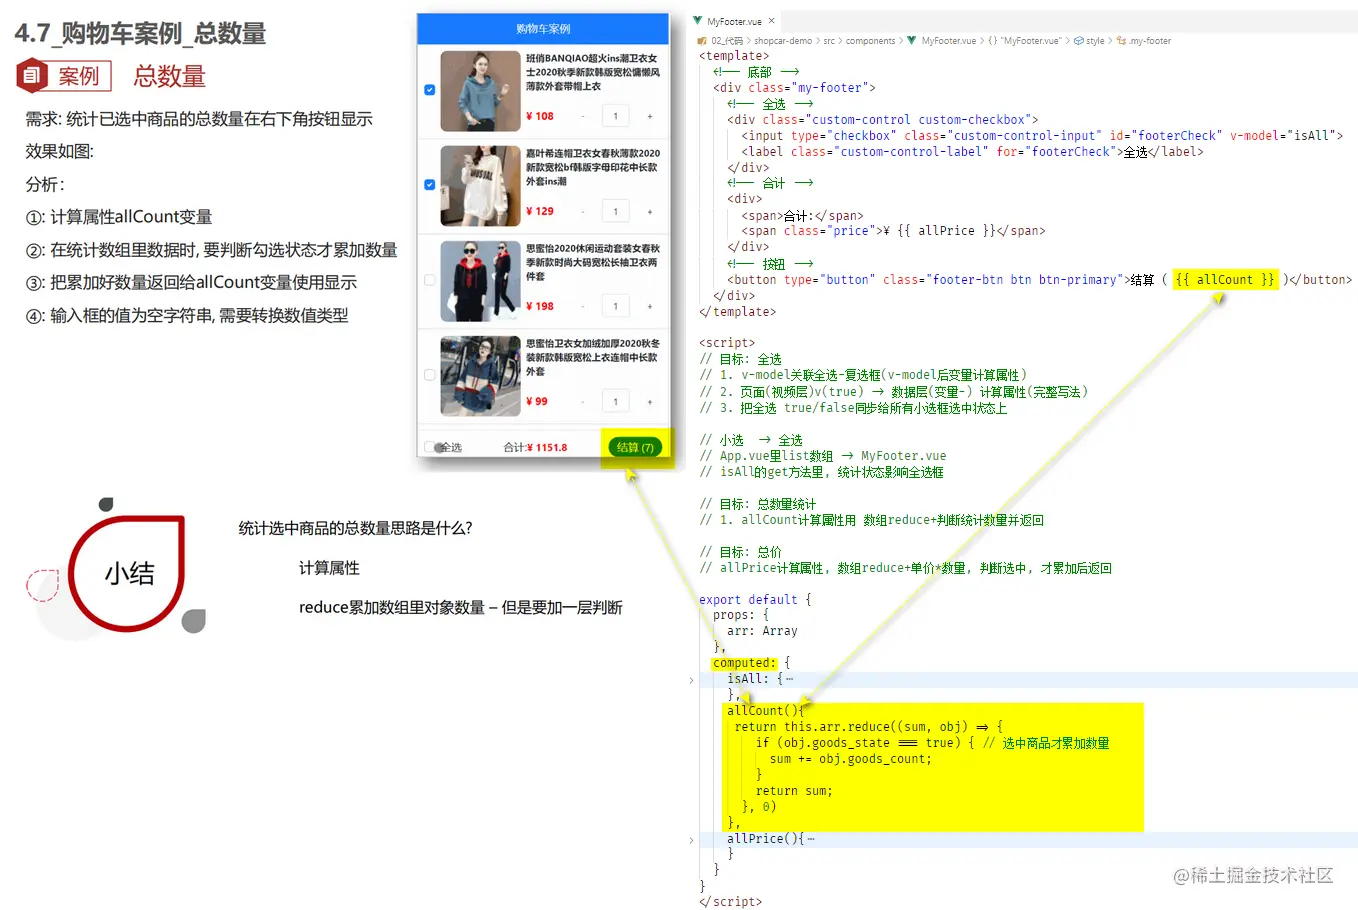Click the green 结算 (7) checkout button
The width and height of the screenshot is (1358, 910).
pyautogui.click(x=635, y=447)
